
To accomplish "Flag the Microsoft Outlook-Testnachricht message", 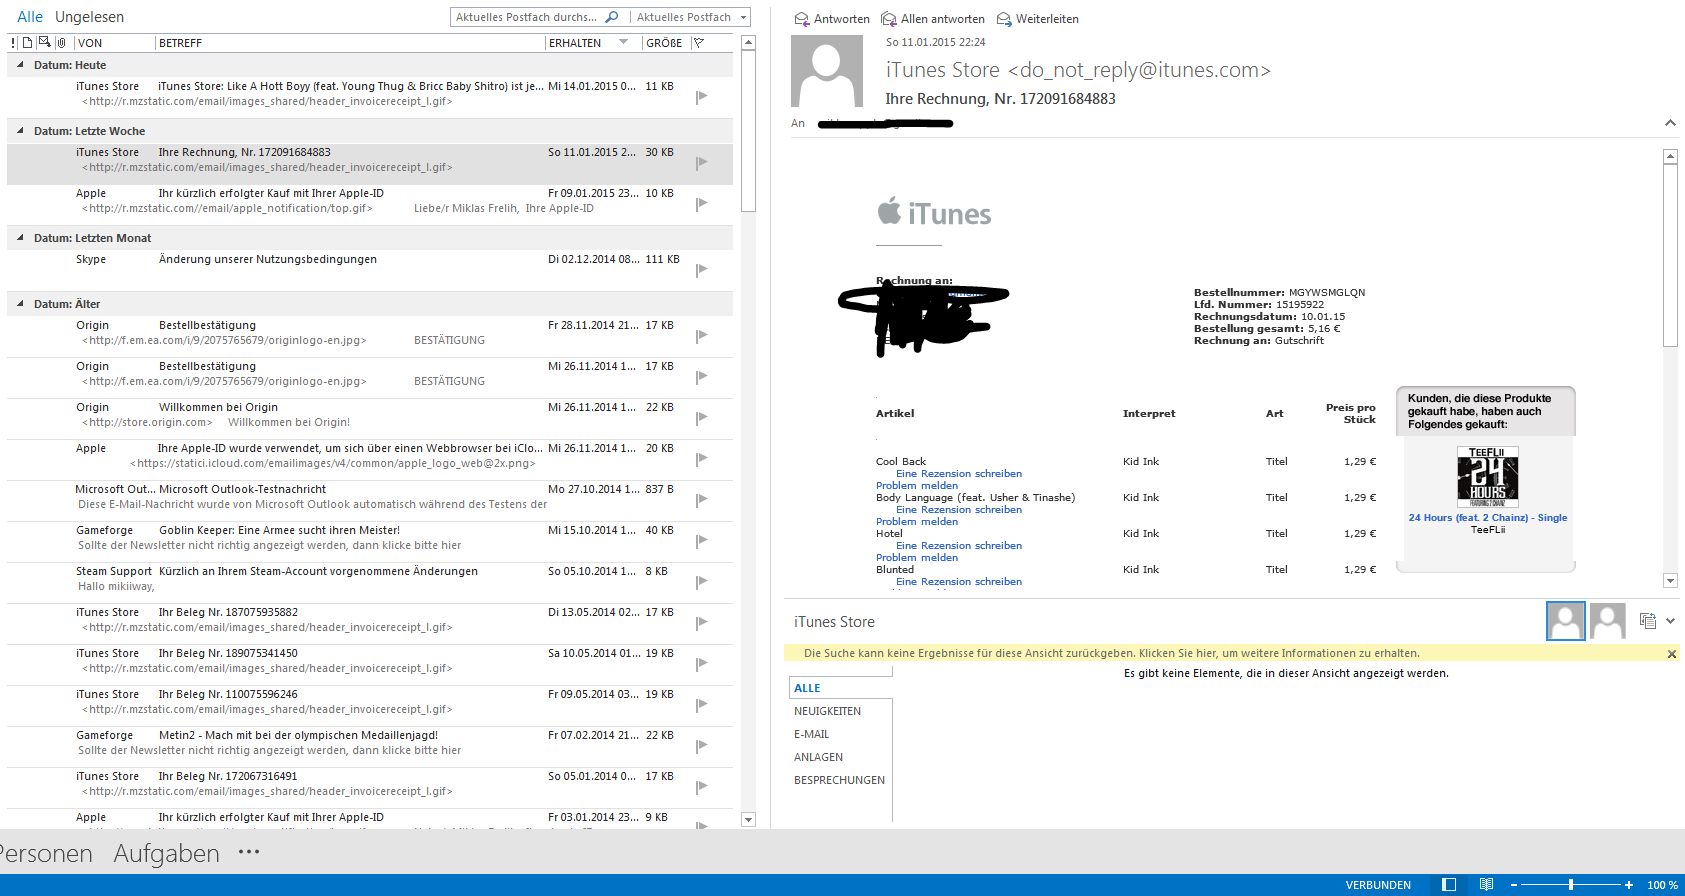I will pyautogui.click(x=702, y=499).
